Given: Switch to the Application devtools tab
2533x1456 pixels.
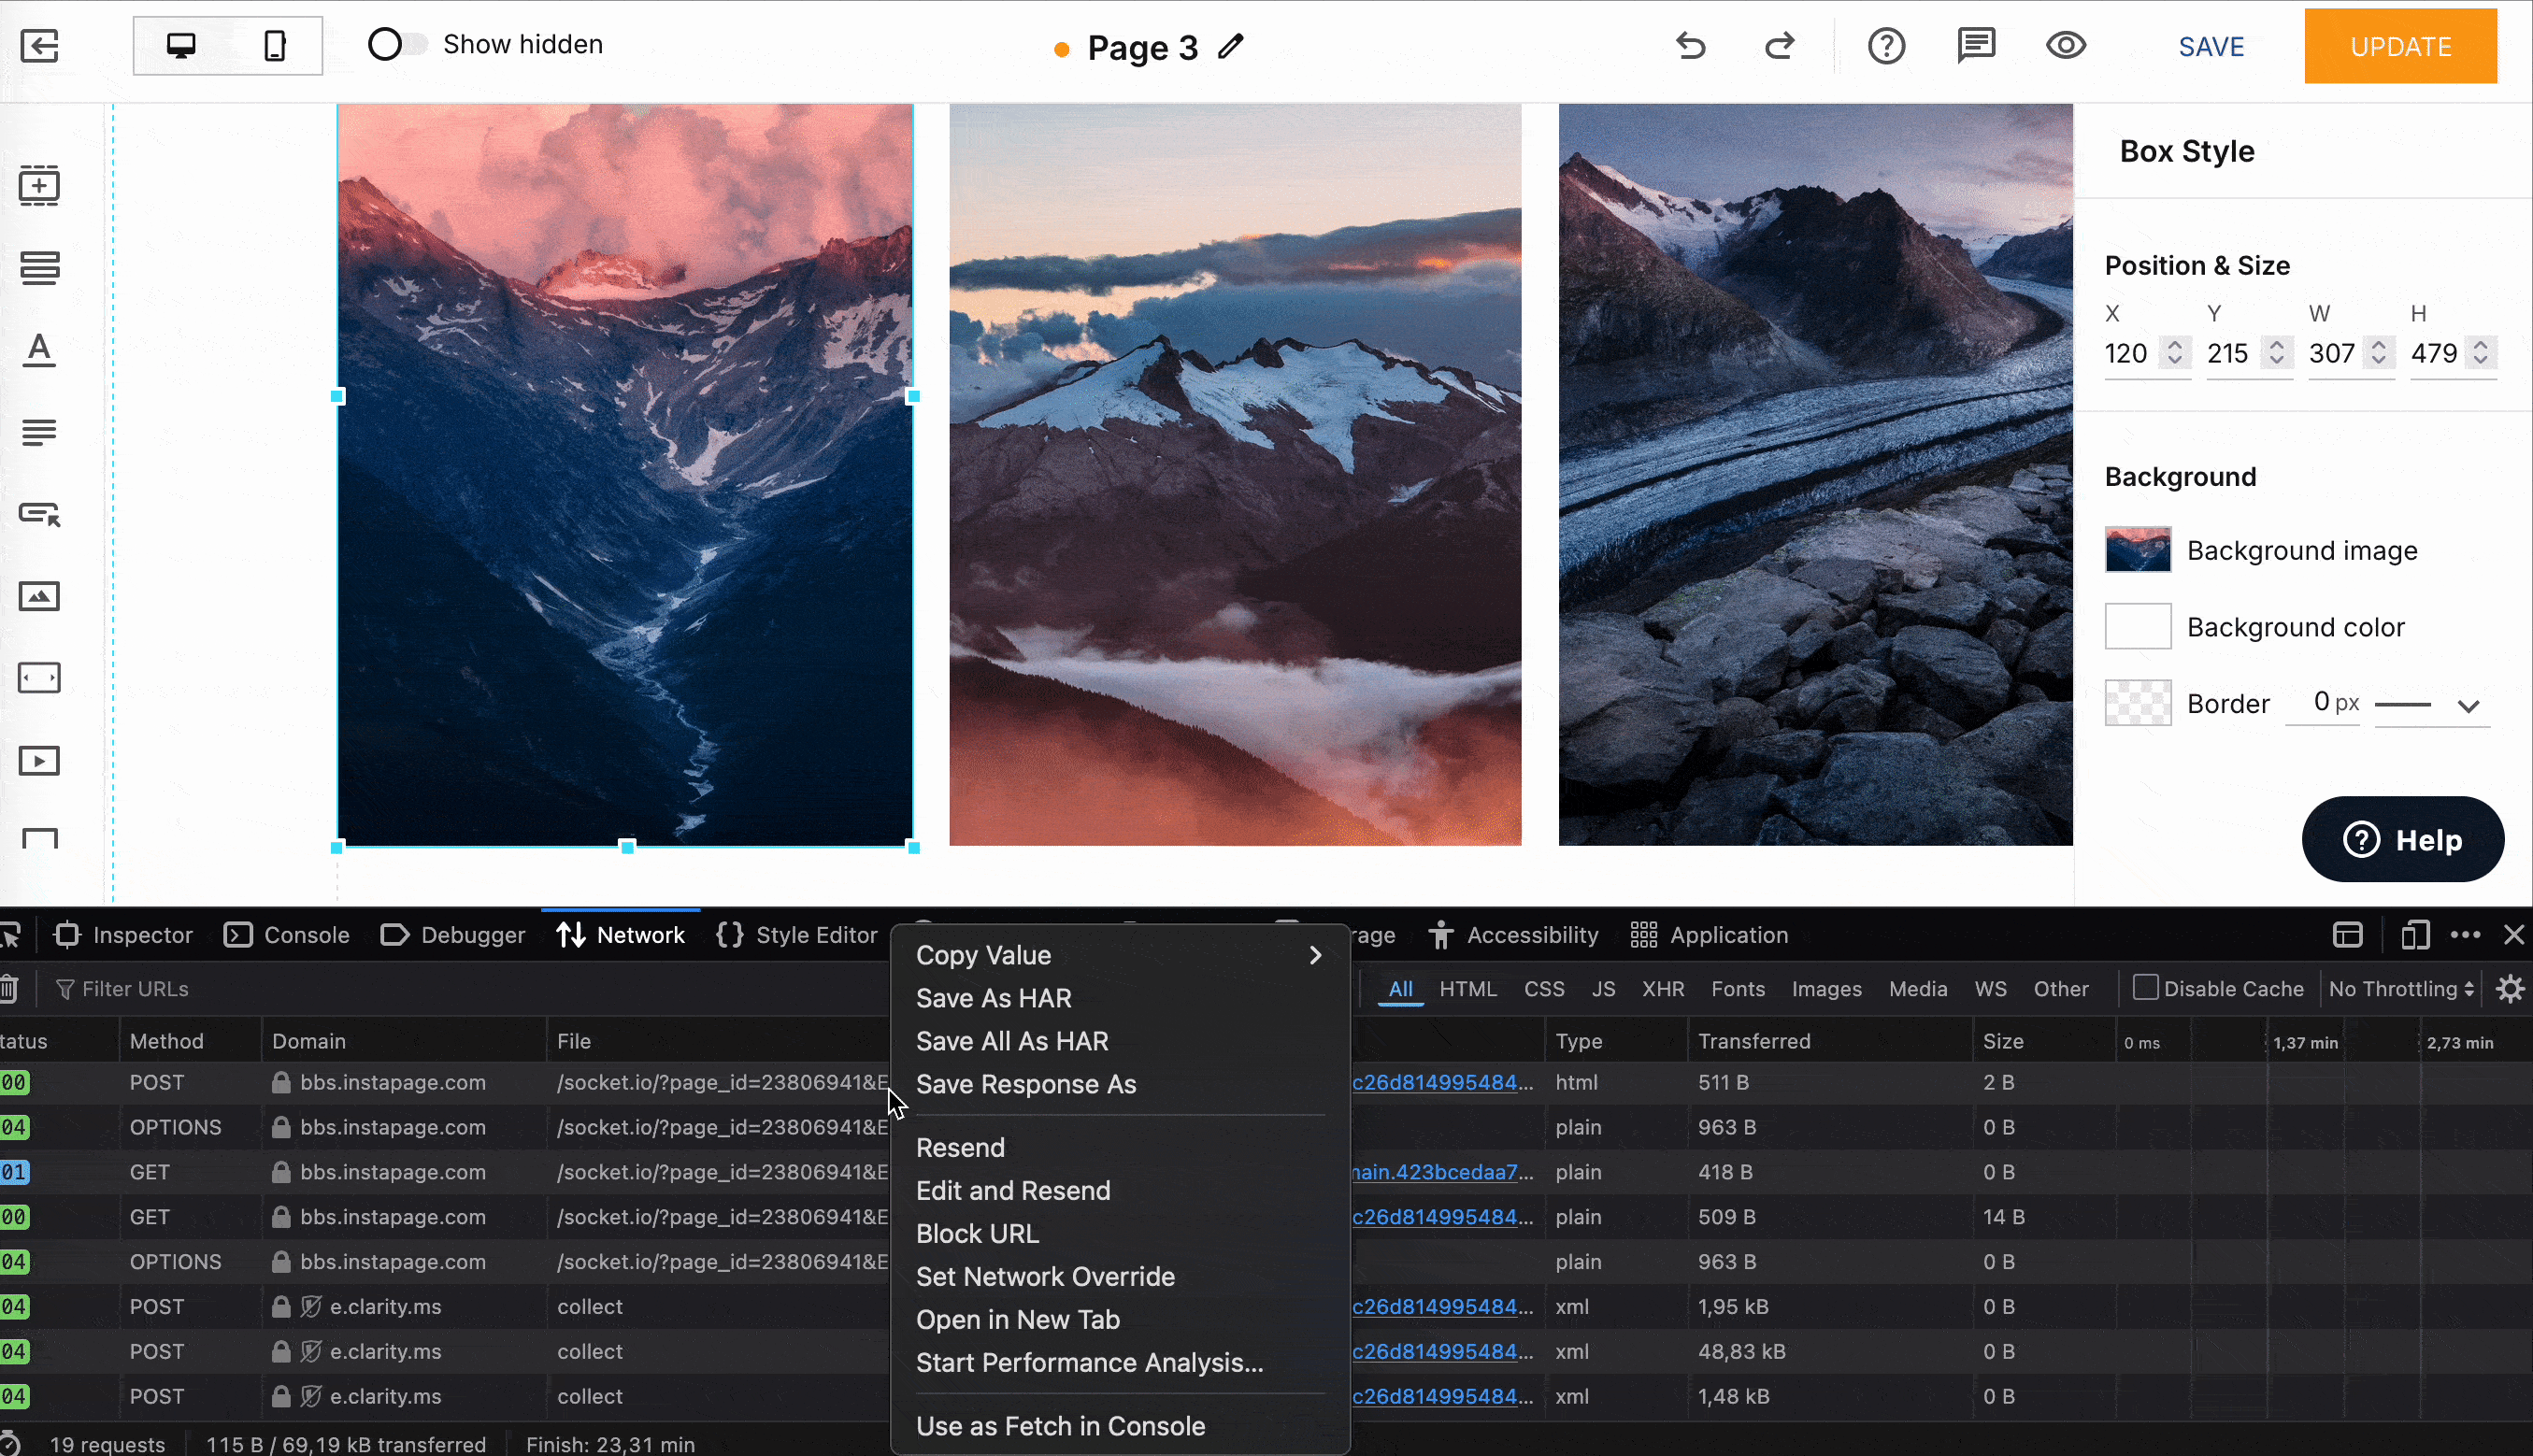Looking at the screenshot, I should click(x=1709, y=935).
